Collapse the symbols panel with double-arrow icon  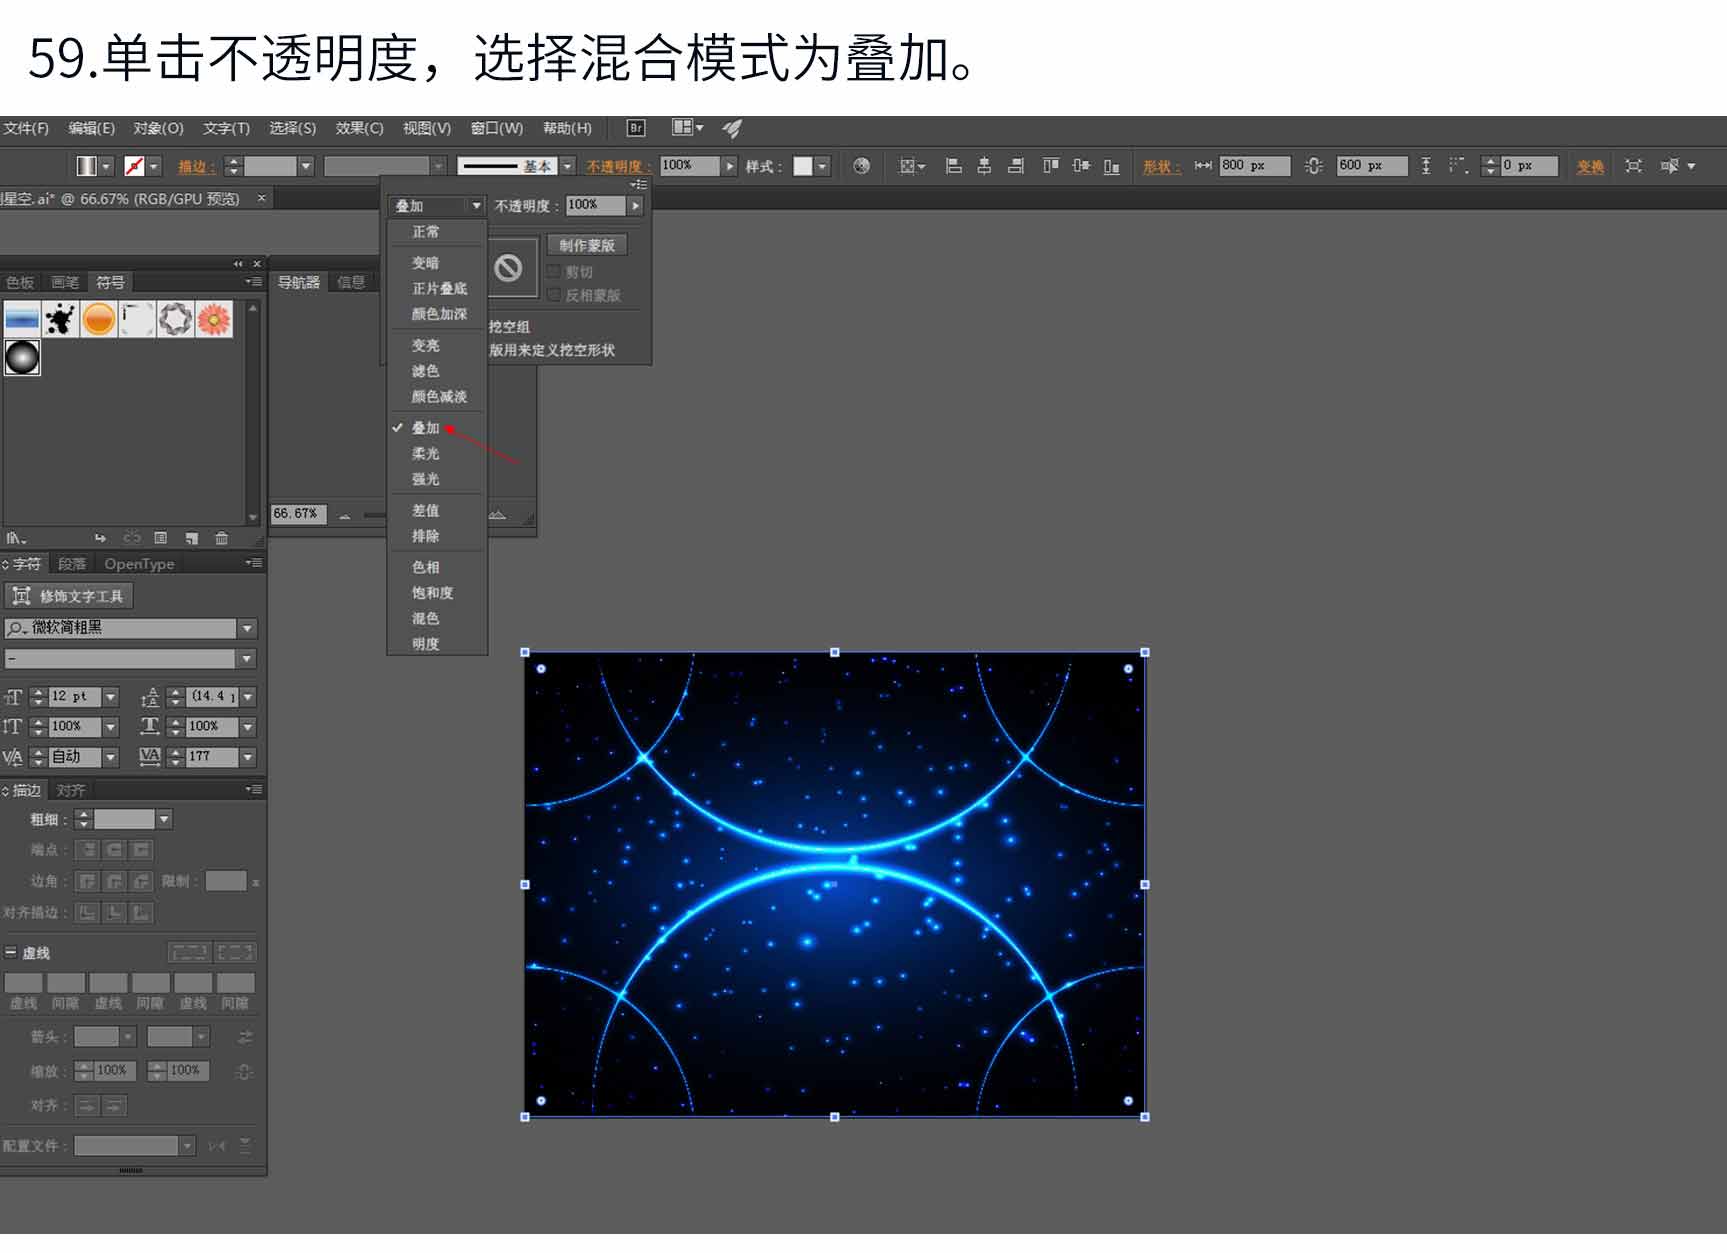(238, 264)
